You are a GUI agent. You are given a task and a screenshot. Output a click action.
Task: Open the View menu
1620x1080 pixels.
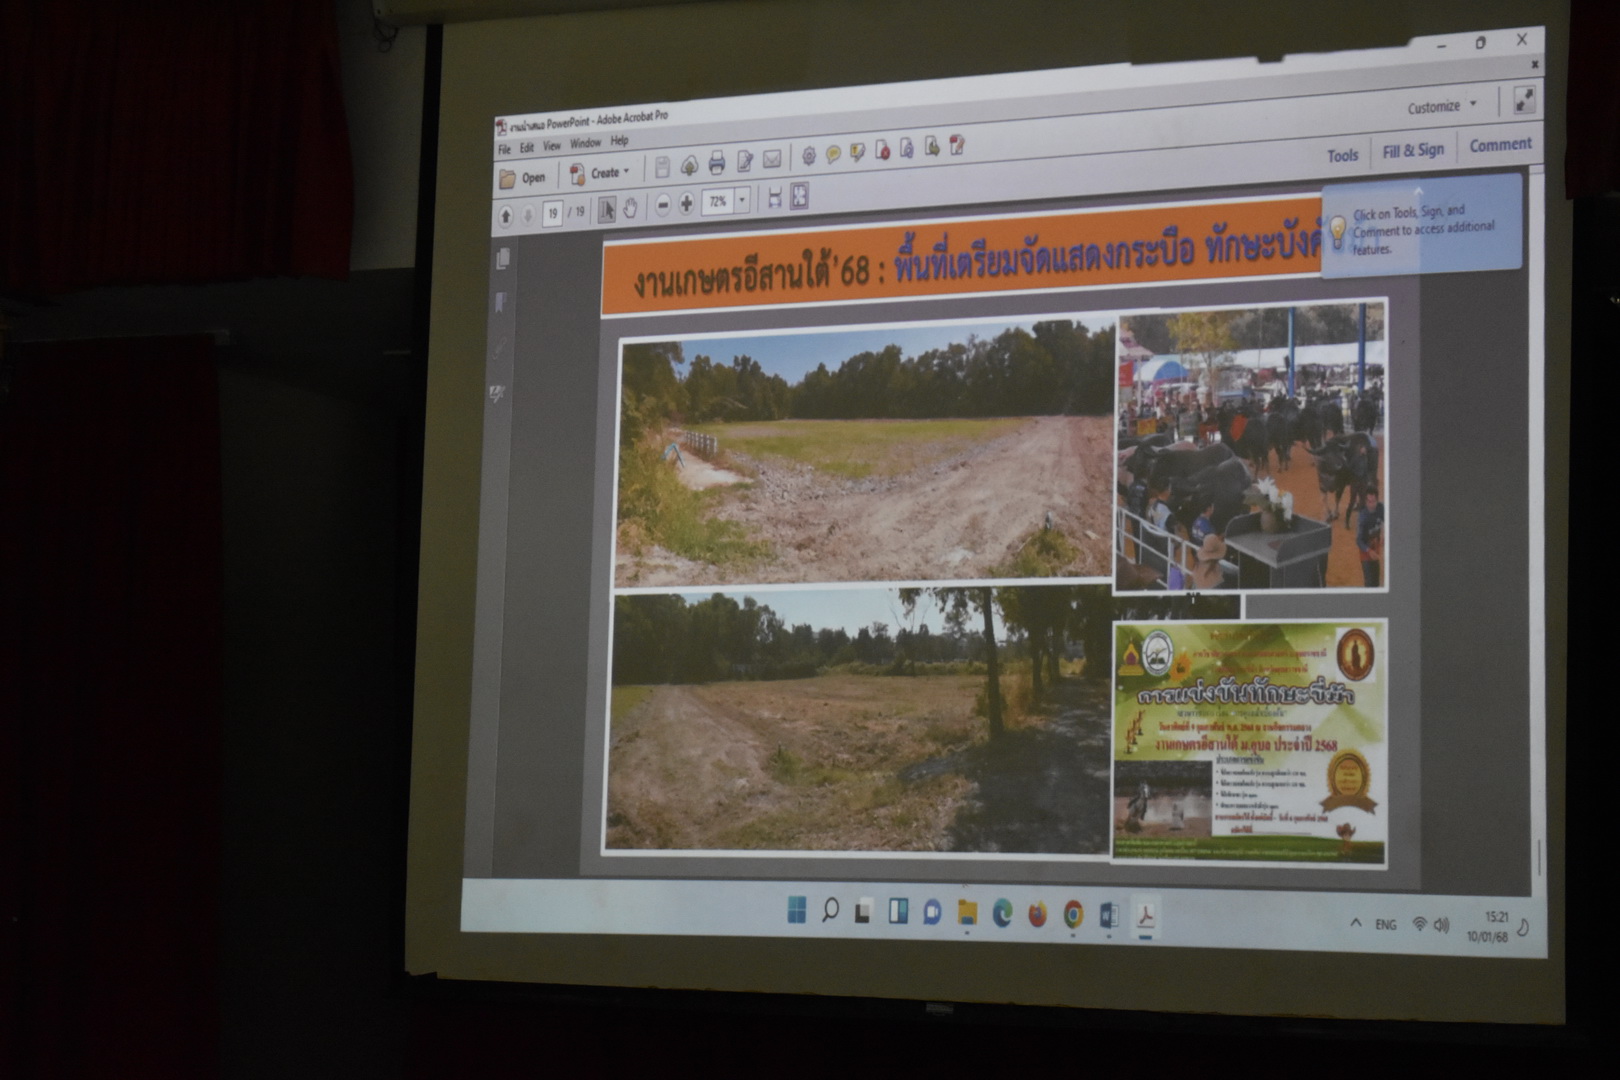551,146
